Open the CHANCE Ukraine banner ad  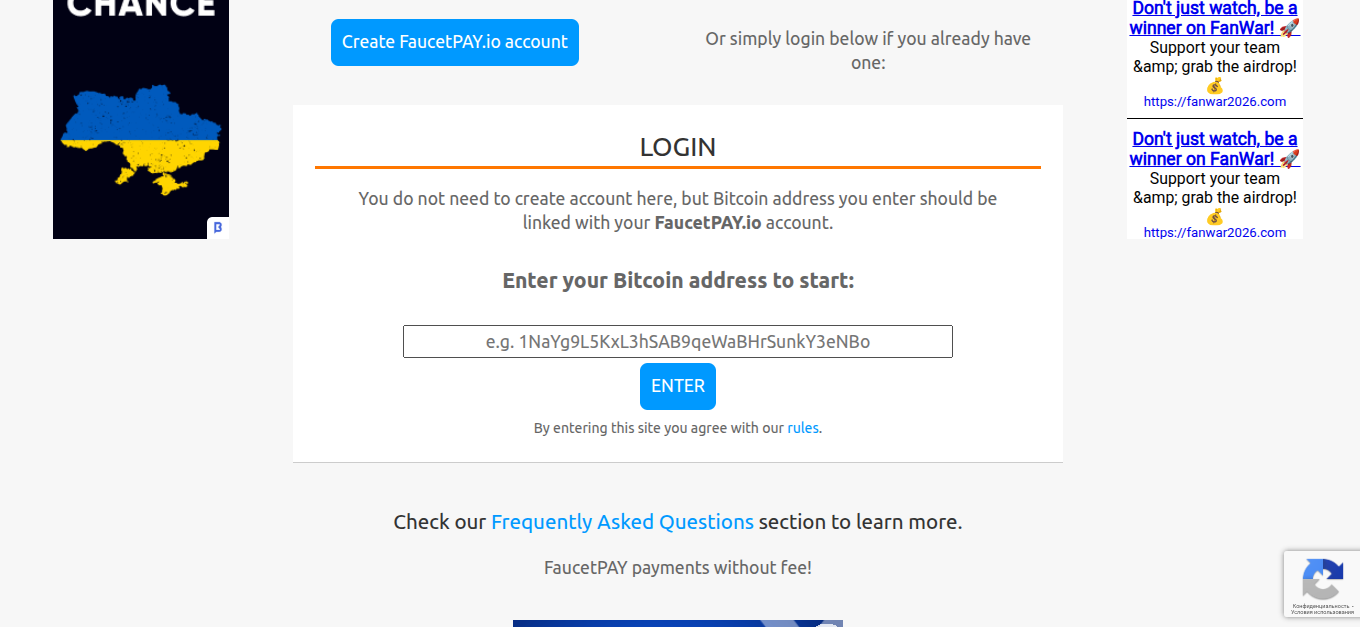(140, 119)
